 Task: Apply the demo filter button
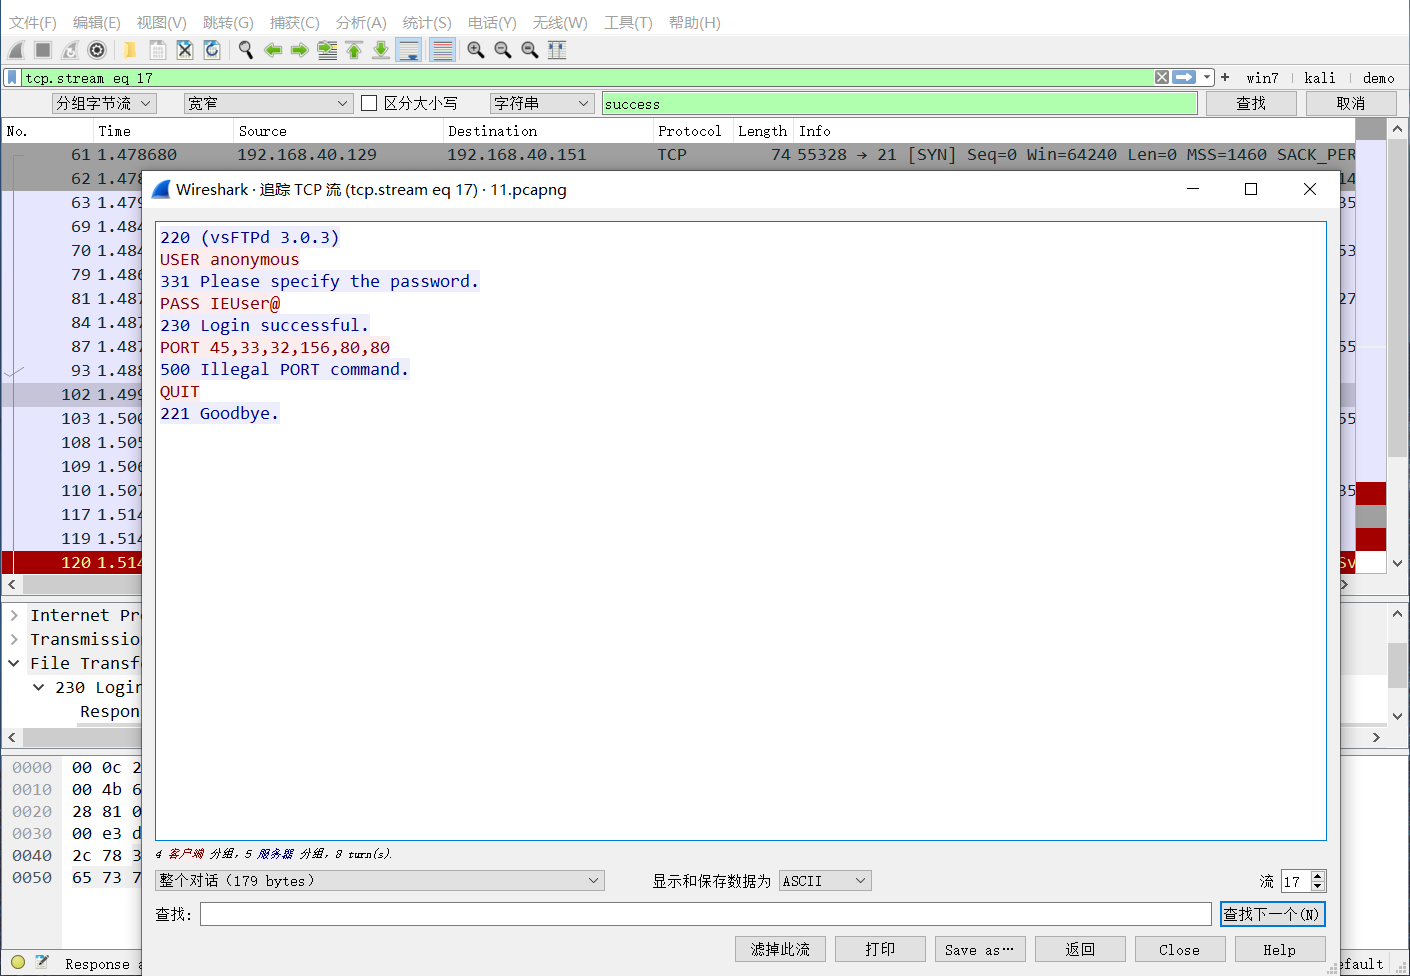pos(1378,78)
